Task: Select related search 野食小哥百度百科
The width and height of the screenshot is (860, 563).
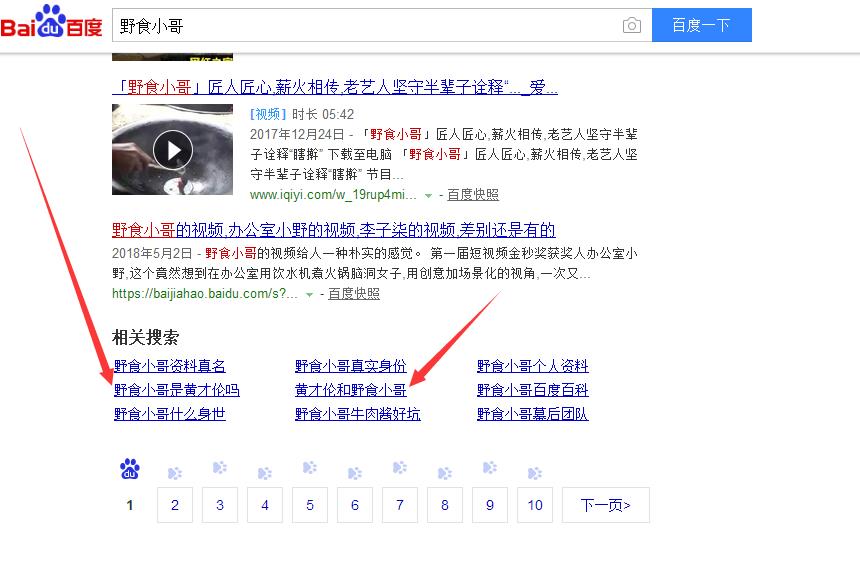Action: [533, 390]
